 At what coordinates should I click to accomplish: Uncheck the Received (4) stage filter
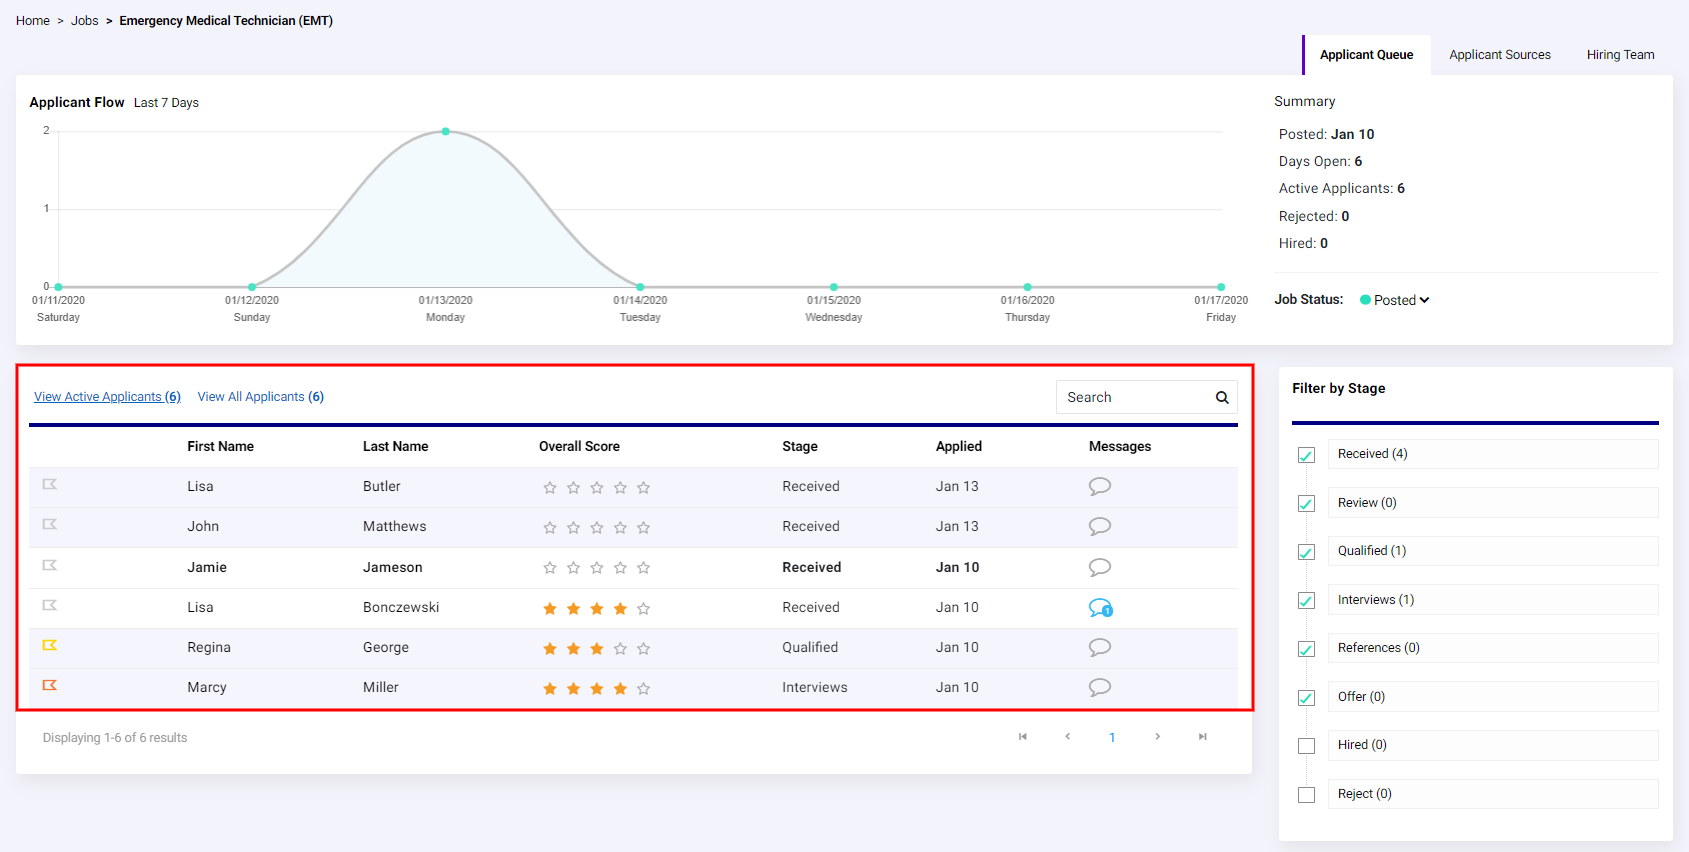(x=1306, y=455)
